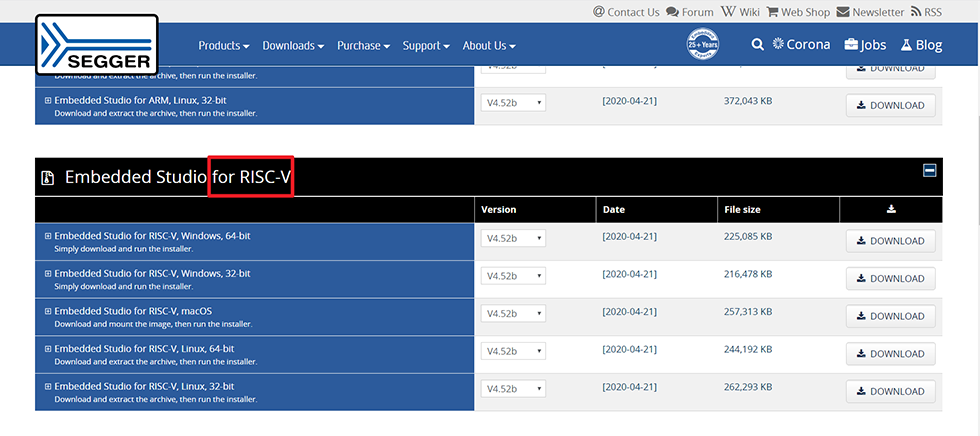Download Embedded Studio for RISC-V, Windows, 32-bit
980x436 pixels.
[x=891, y=279]
